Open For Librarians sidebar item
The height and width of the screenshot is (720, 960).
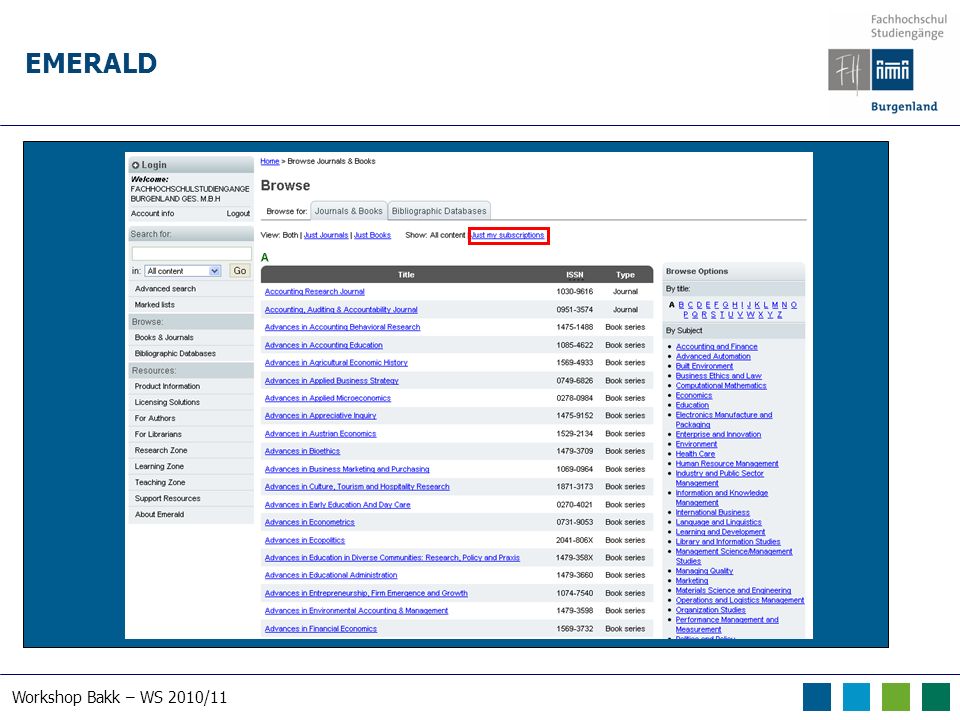[x=158, y=434]
